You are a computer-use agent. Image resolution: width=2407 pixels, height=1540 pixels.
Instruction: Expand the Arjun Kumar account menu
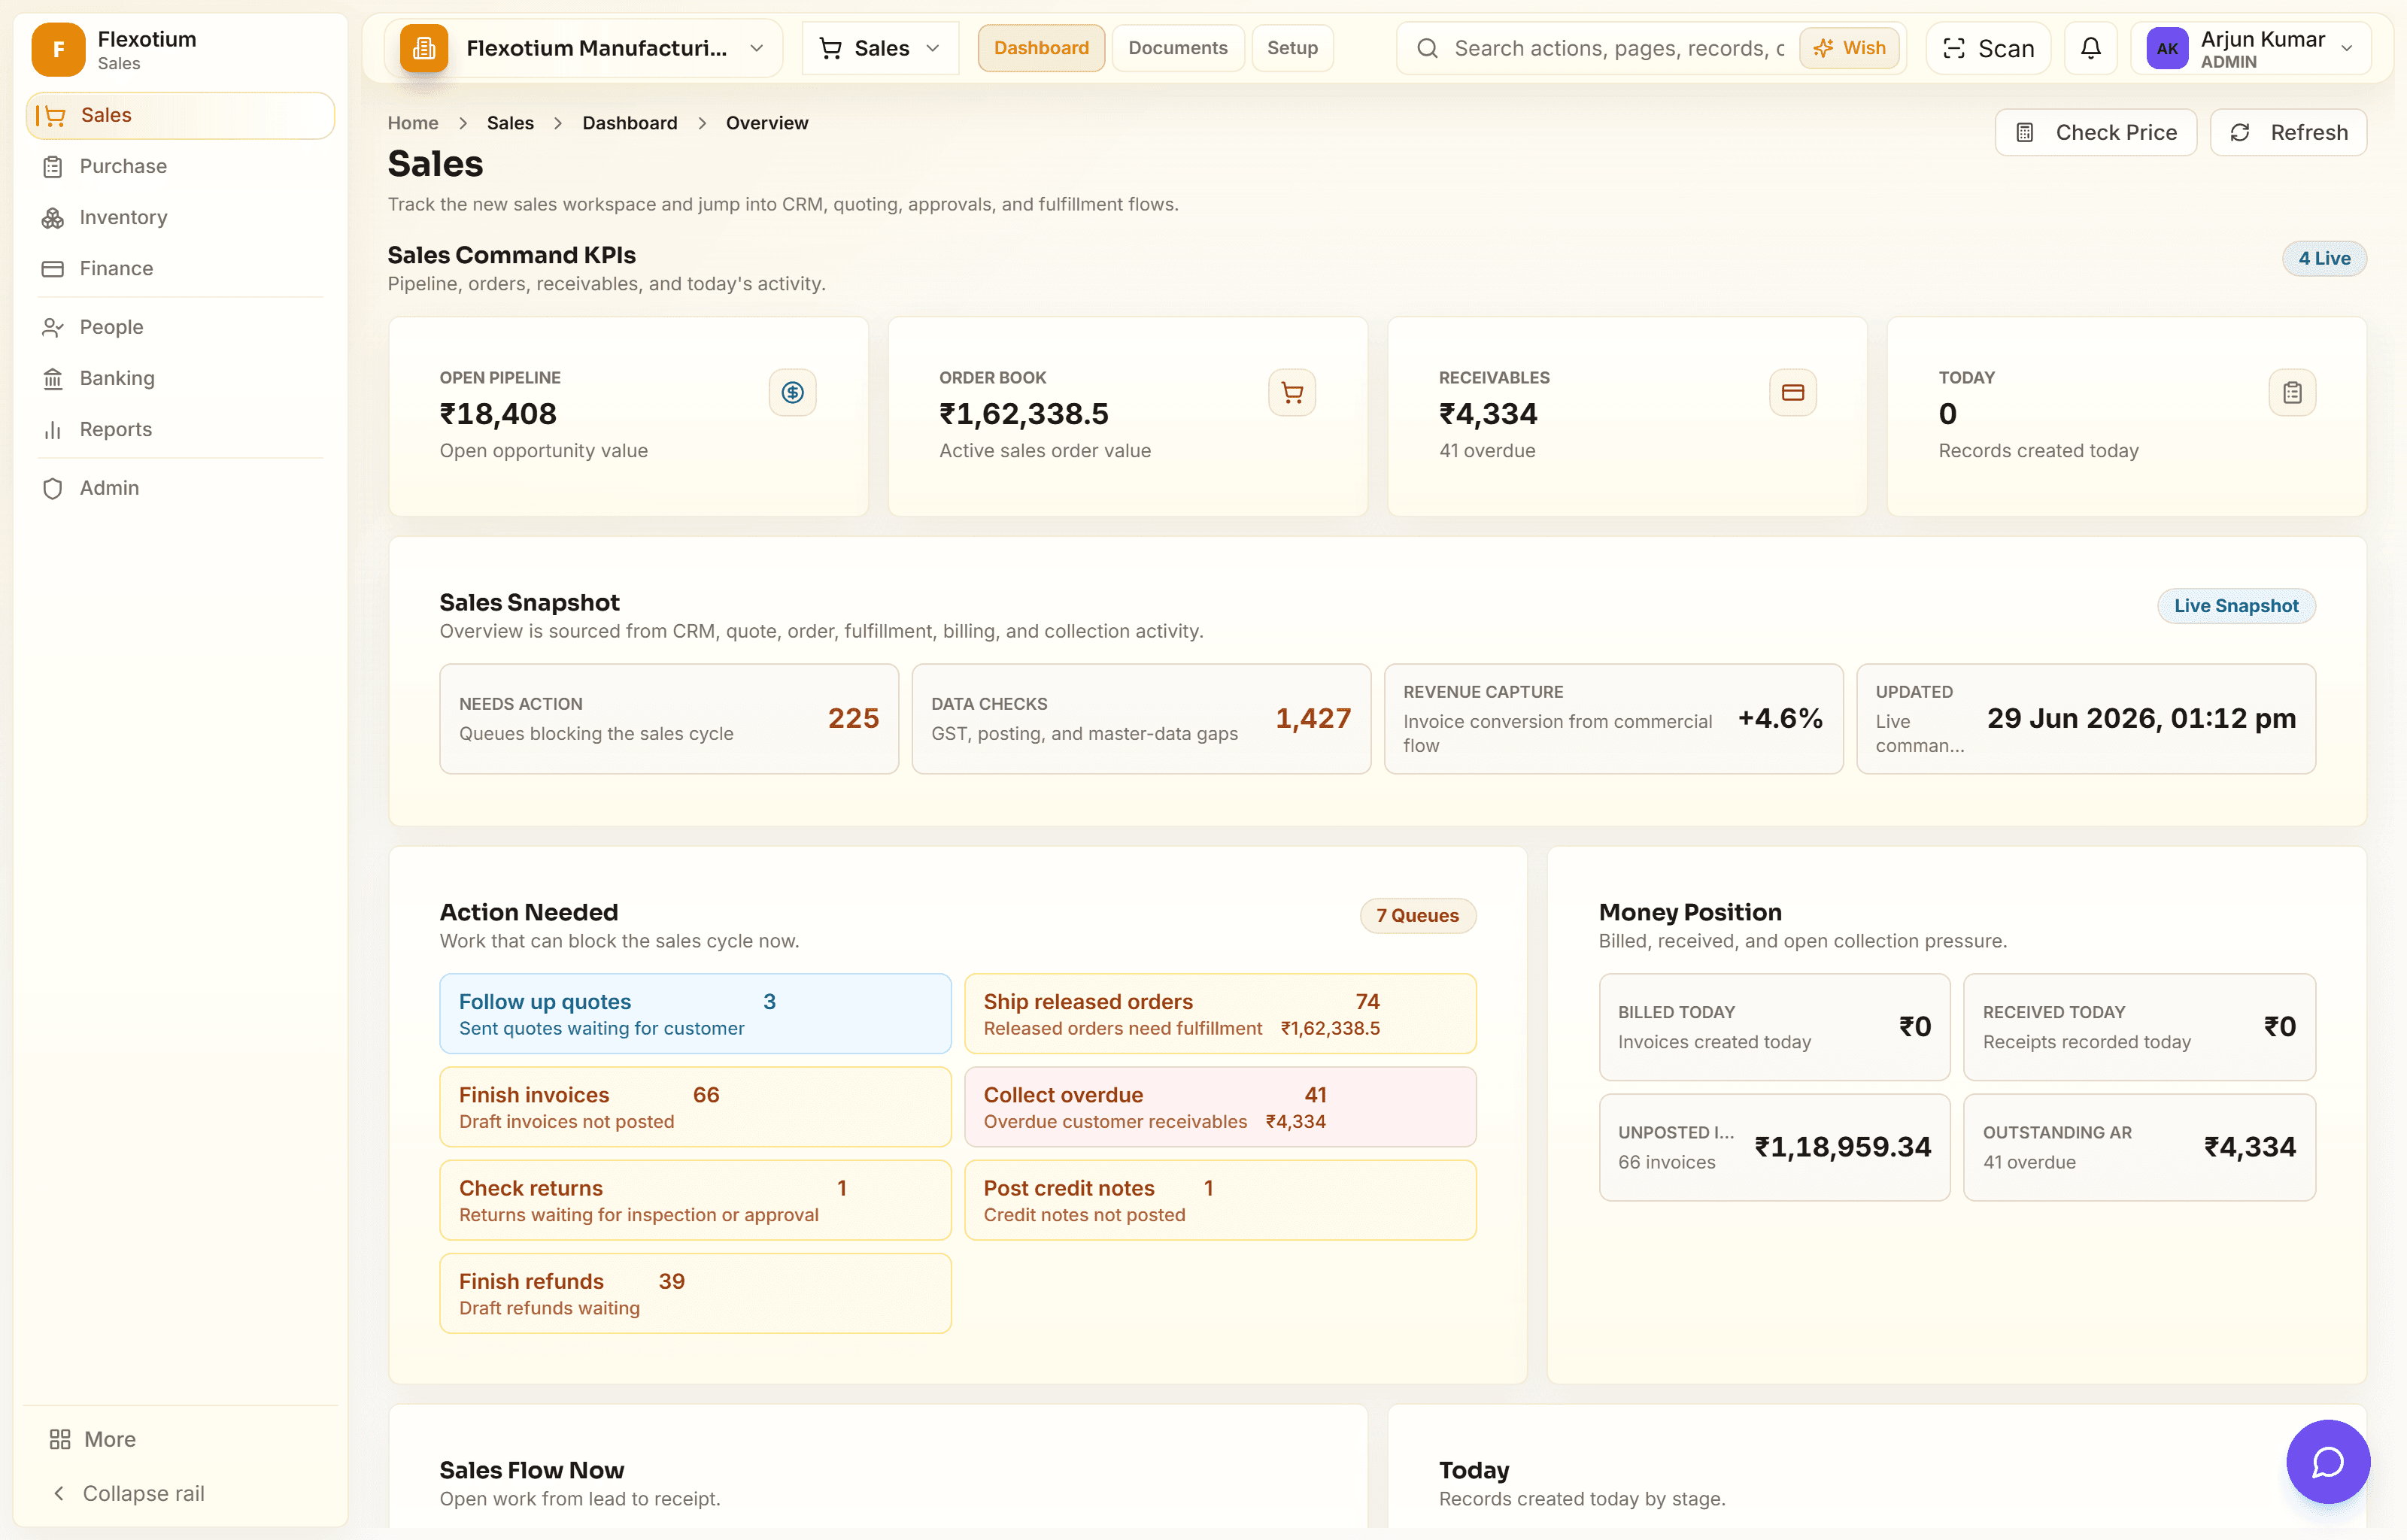click(2251, 48)
